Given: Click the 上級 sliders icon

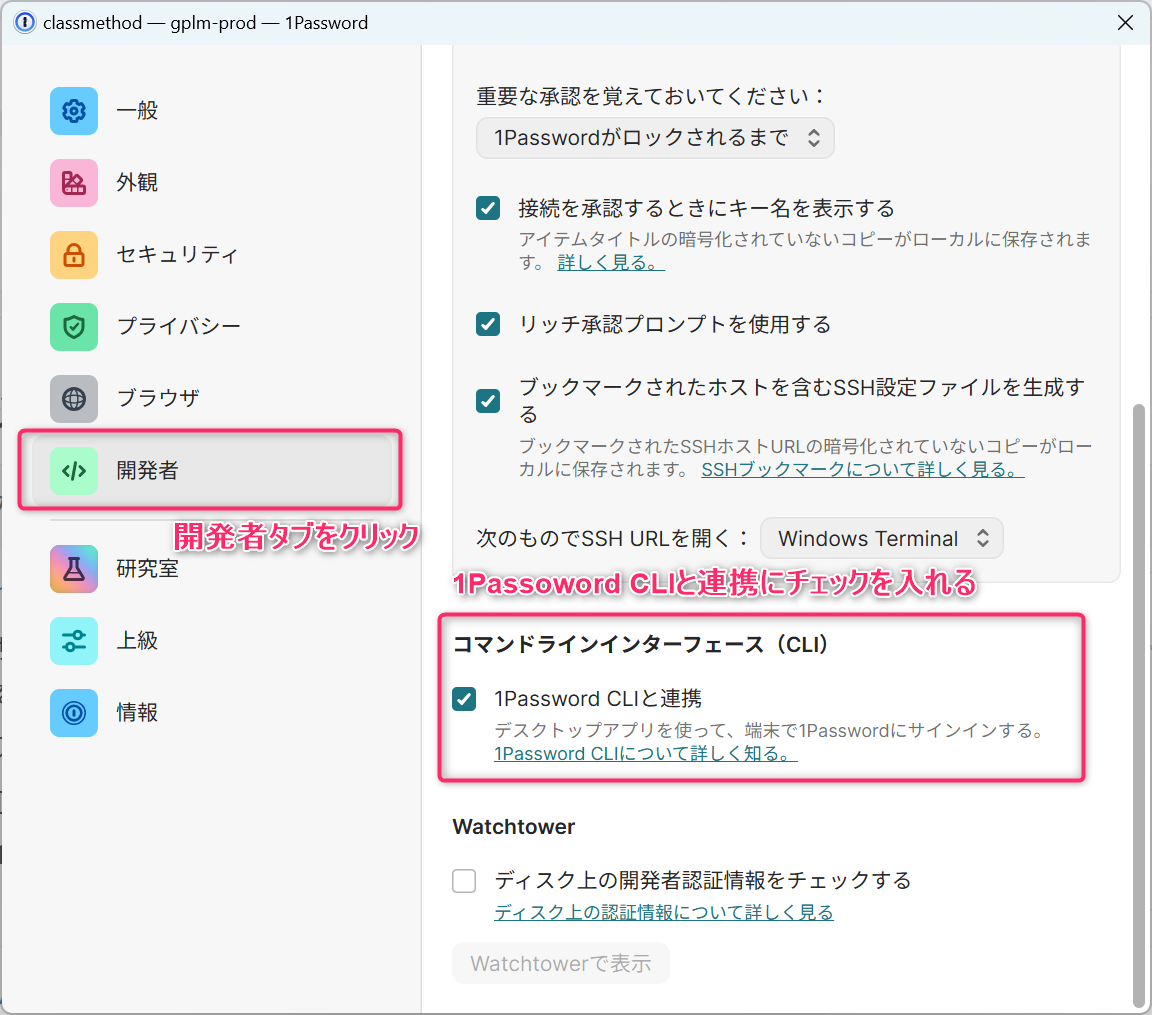Looking at the screenshot, I should [x=73, y=640].
